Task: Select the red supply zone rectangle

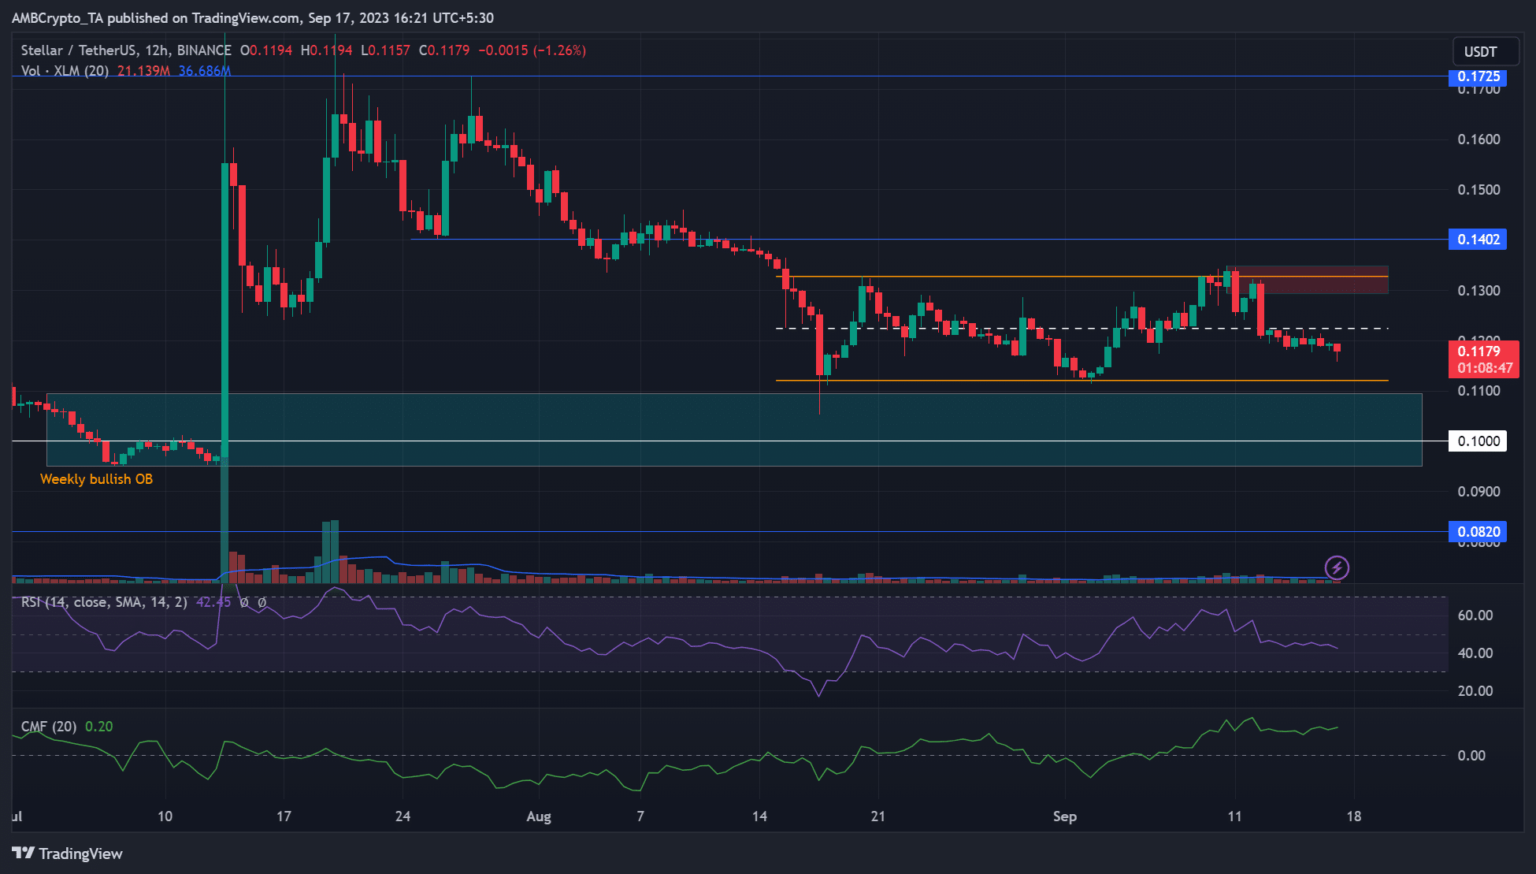Action: [x=1310, y=280]
